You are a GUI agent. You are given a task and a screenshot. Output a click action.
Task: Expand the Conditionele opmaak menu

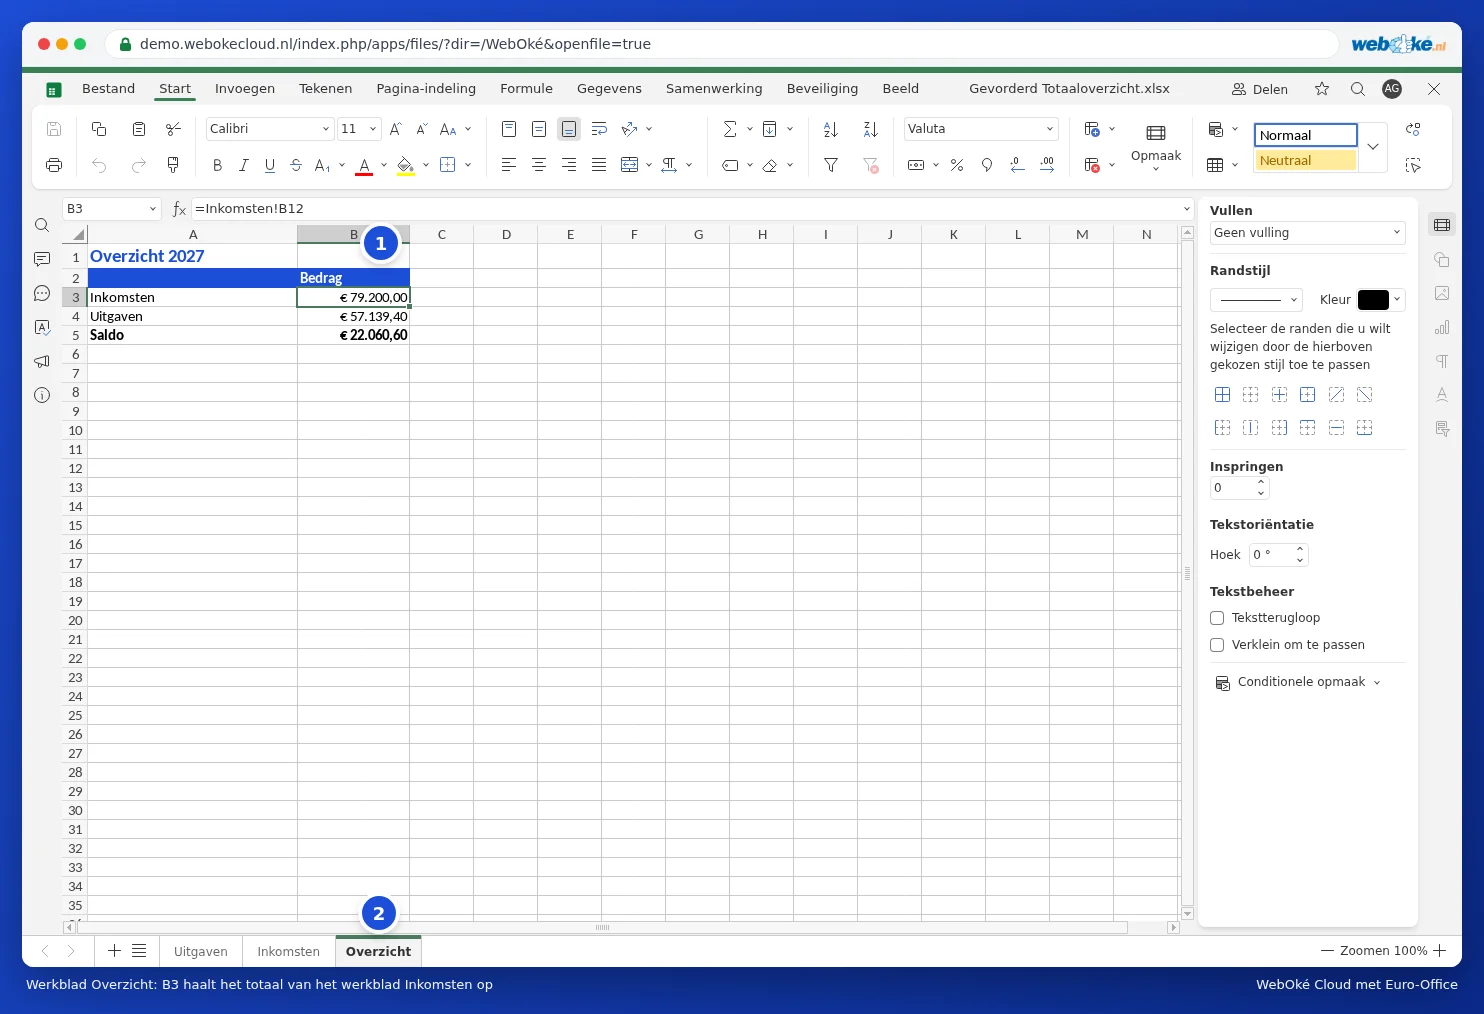[x=1298, y=682]
